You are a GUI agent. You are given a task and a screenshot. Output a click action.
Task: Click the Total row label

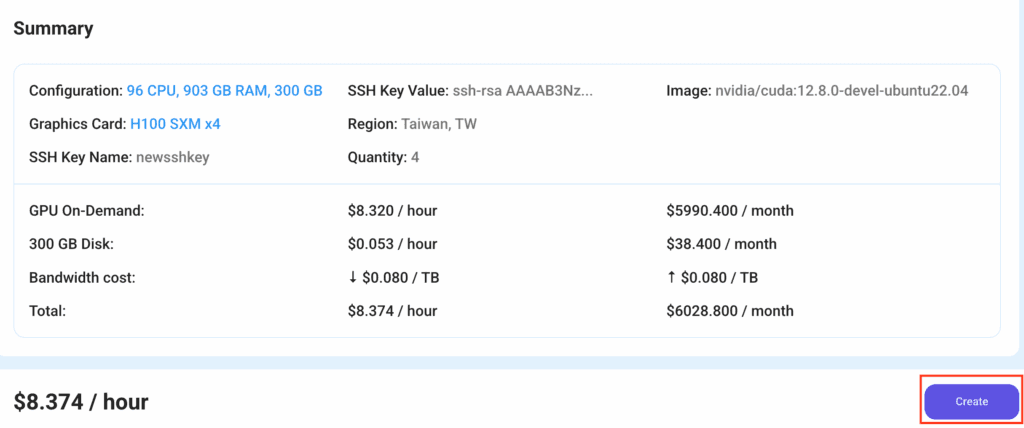click(x=47, y=311)
